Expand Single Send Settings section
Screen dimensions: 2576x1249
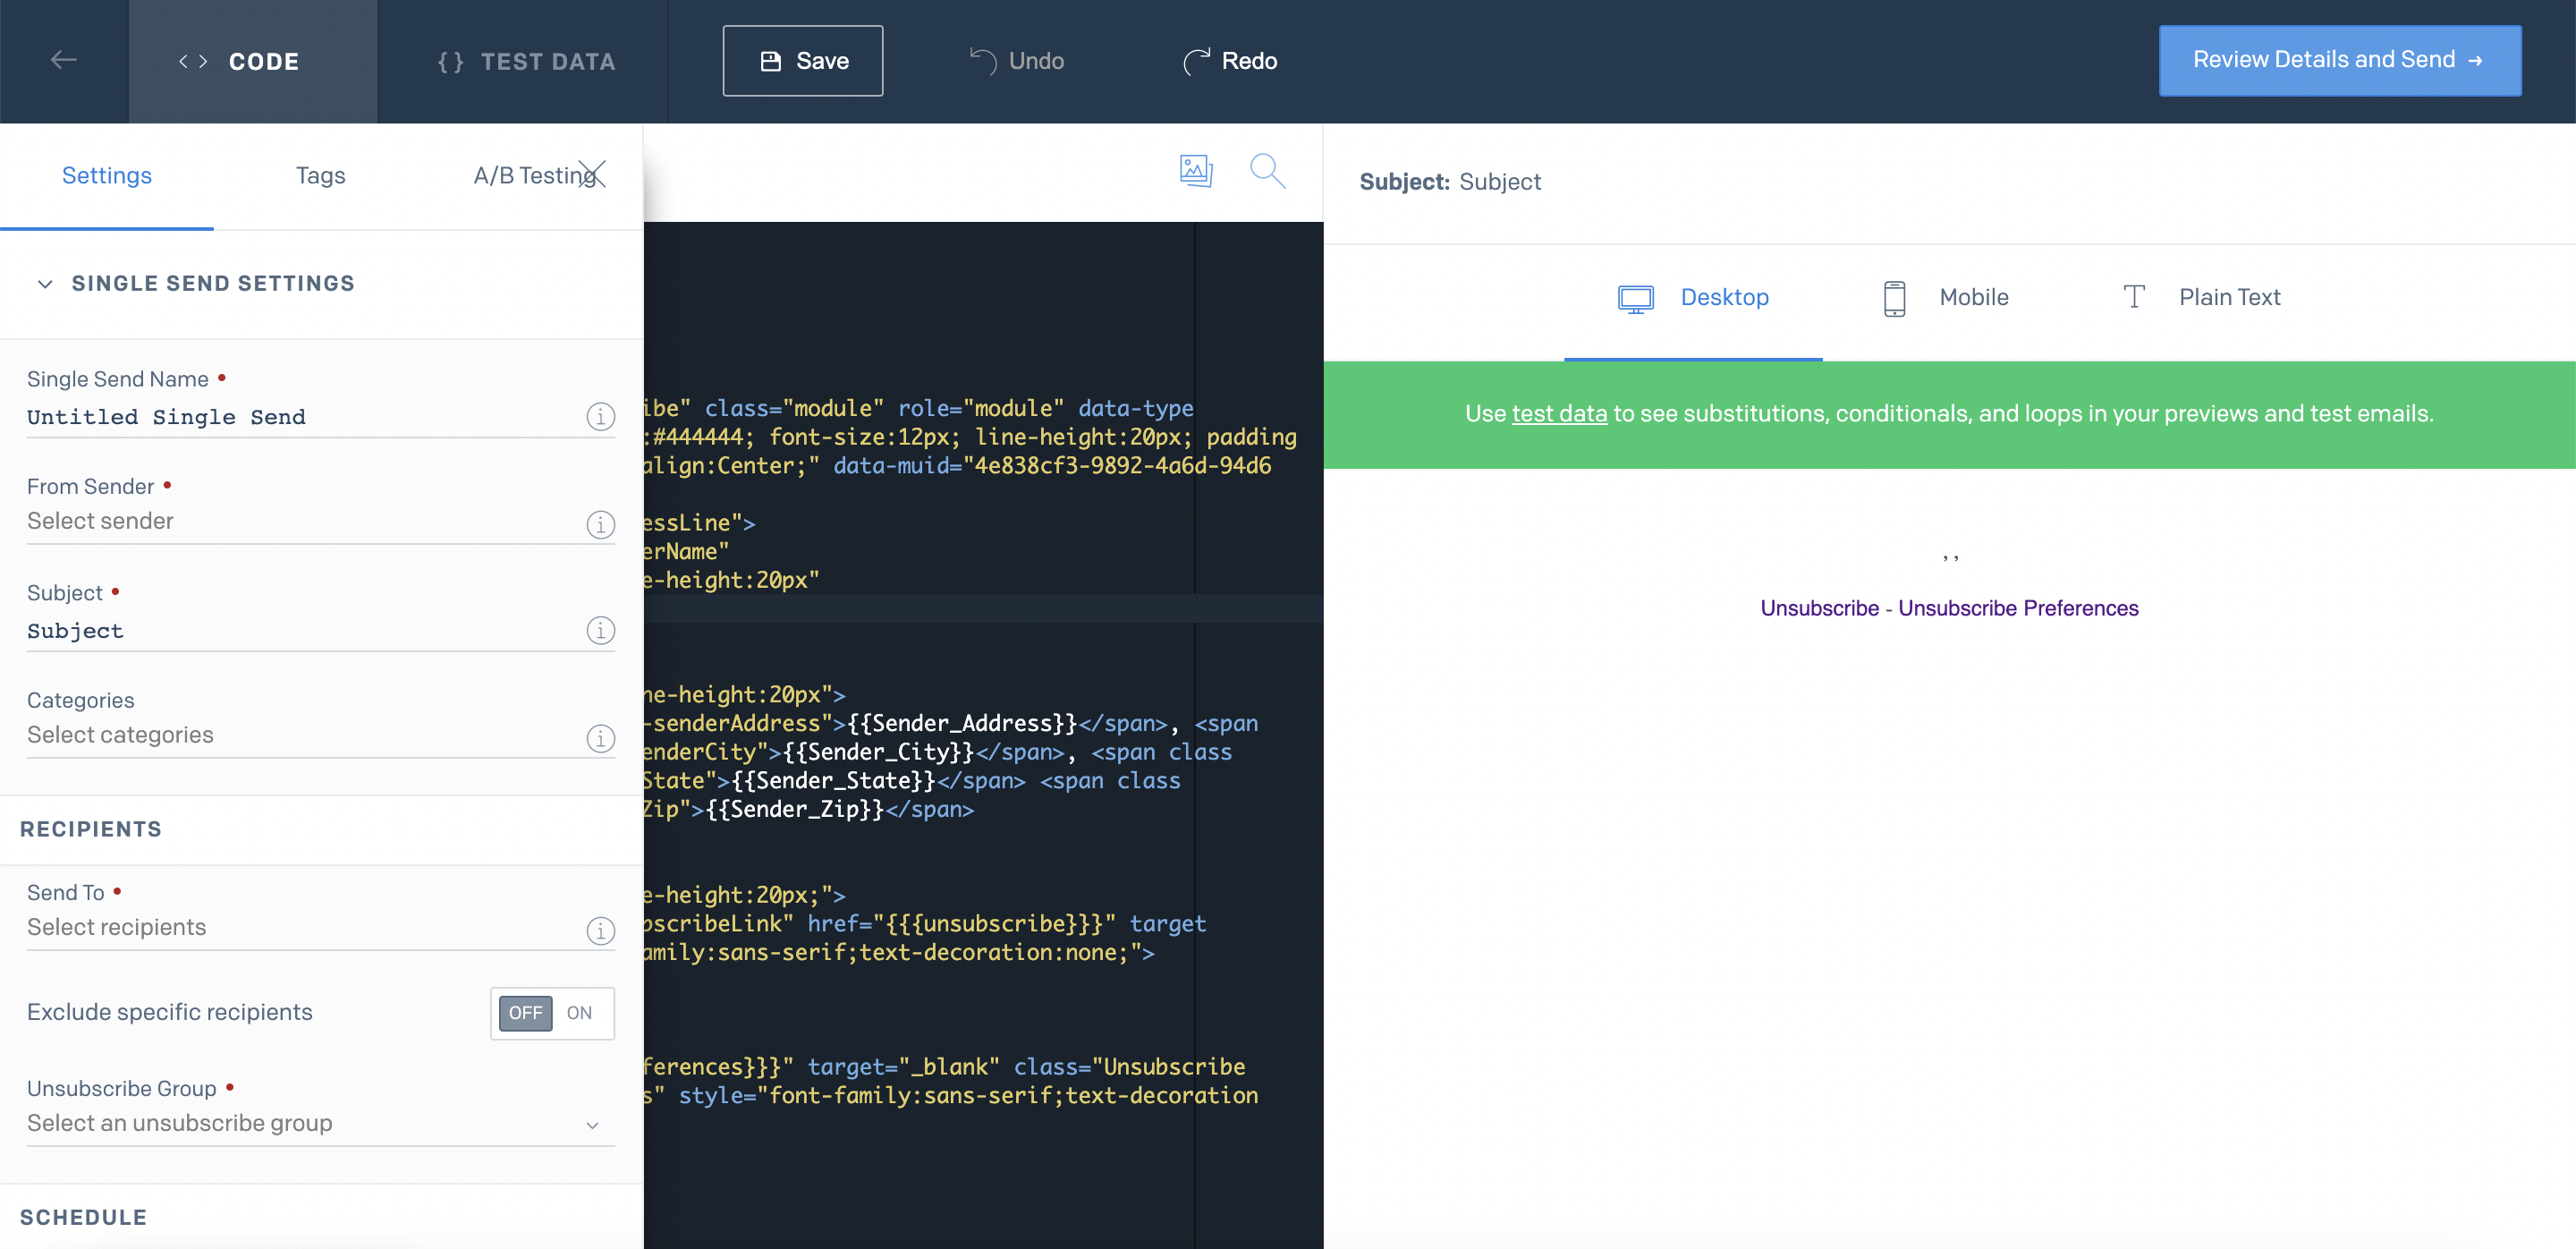45,283
